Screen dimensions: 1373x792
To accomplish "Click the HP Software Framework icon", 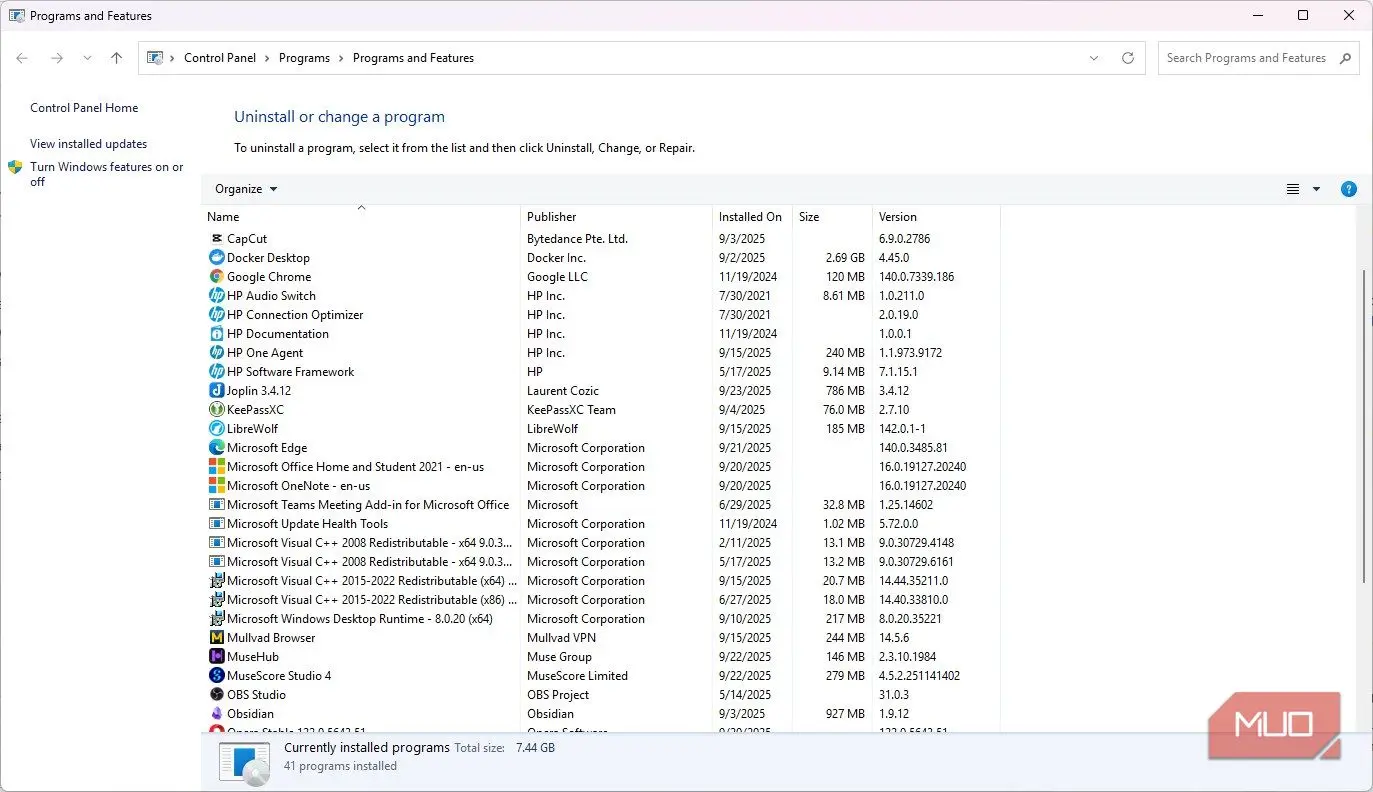I will [x=217, y=372].
